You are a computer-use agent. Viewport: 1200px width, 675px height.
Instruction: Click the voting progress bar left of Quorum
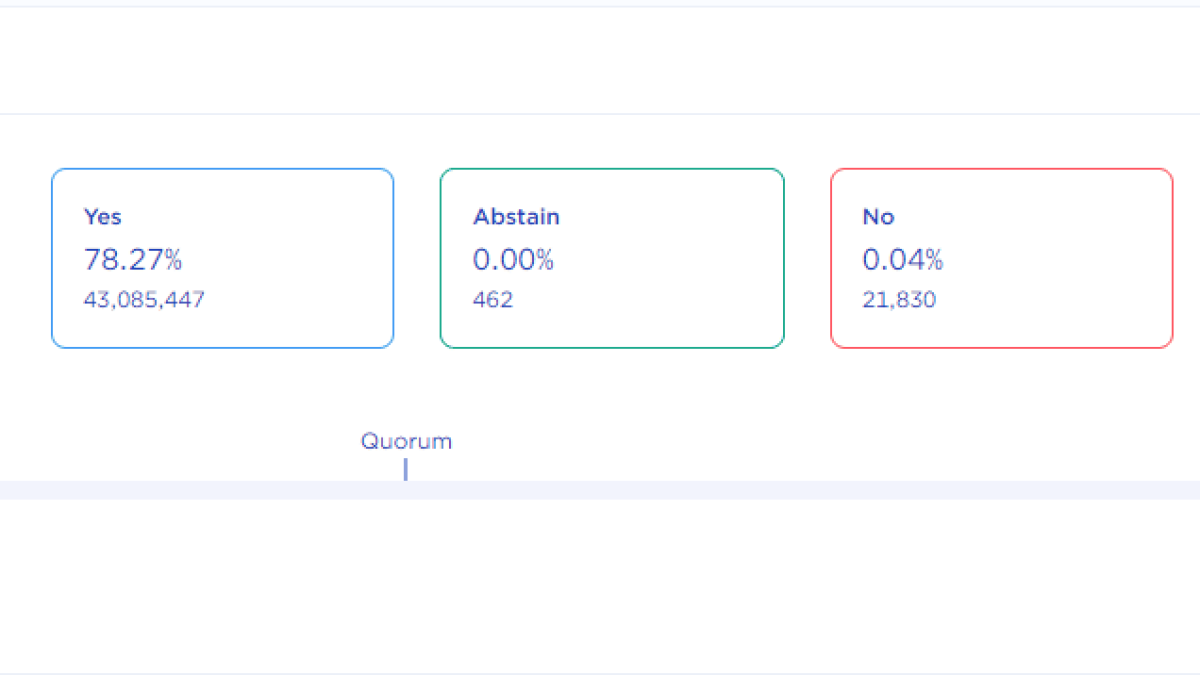pos(200,490)
